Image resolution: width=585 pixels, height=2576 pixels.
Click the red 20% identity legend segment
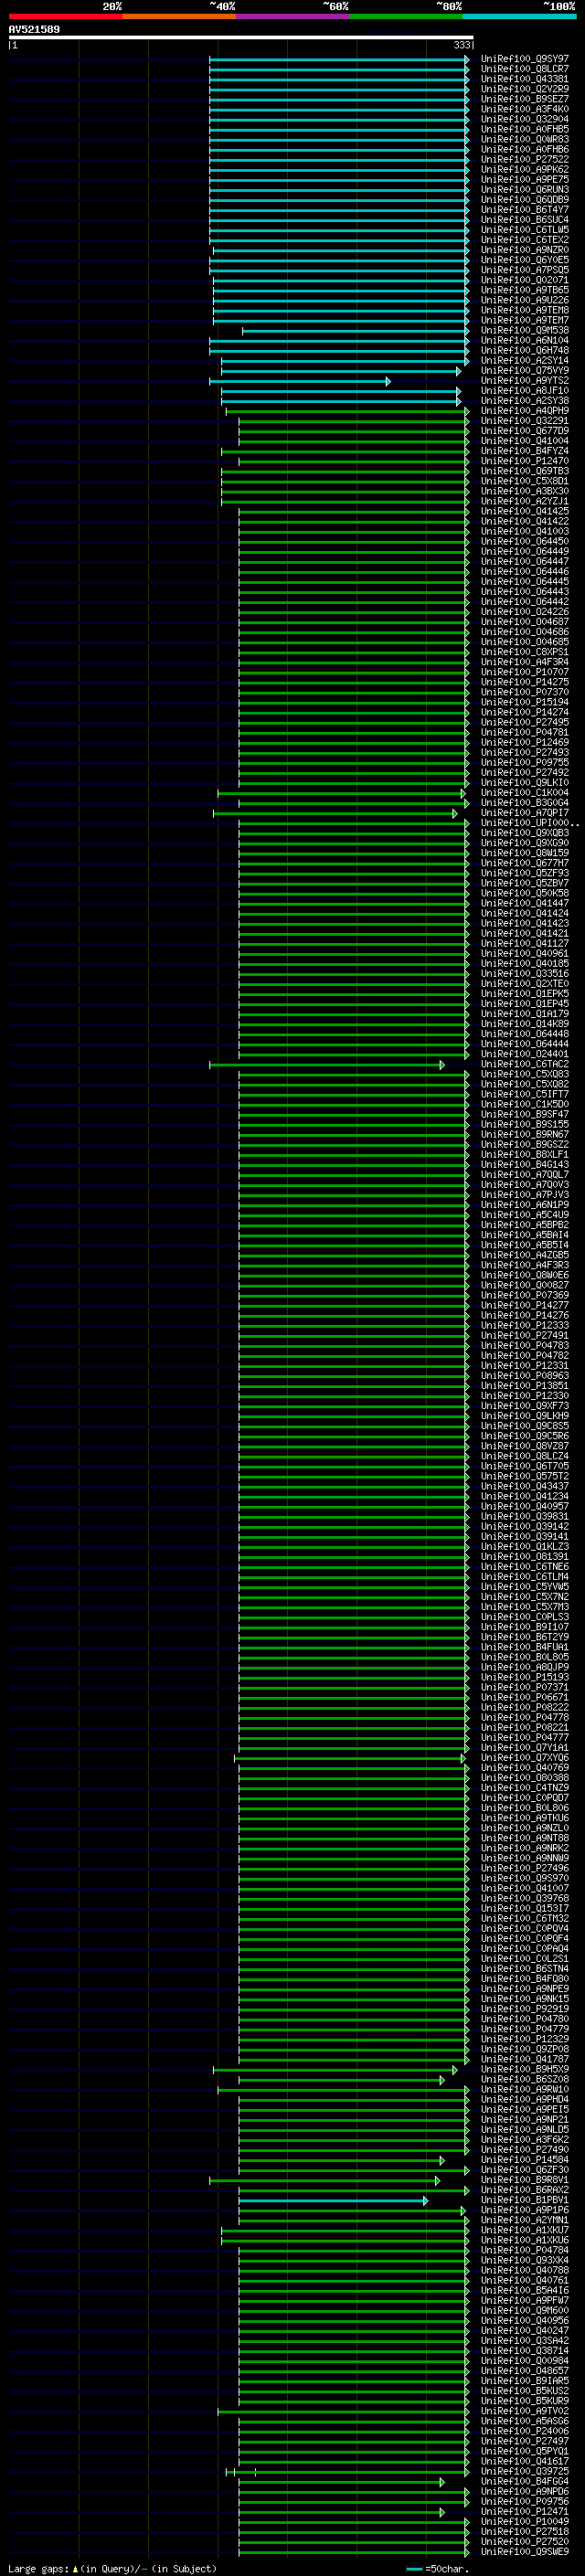65,16
